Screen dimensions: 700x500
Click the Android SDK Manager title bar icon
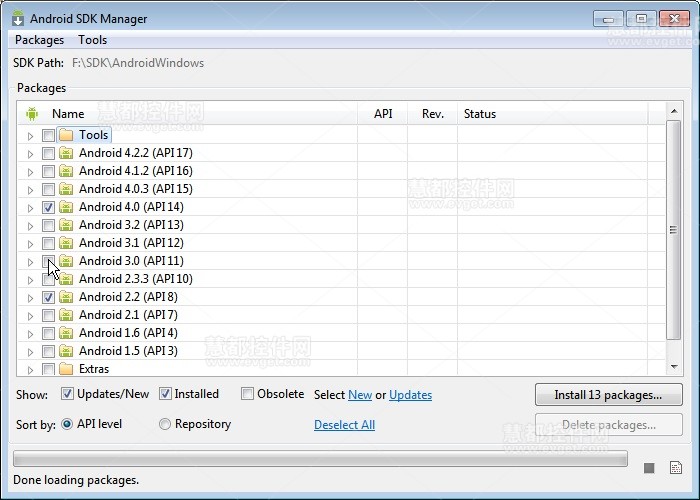(18, 19)
